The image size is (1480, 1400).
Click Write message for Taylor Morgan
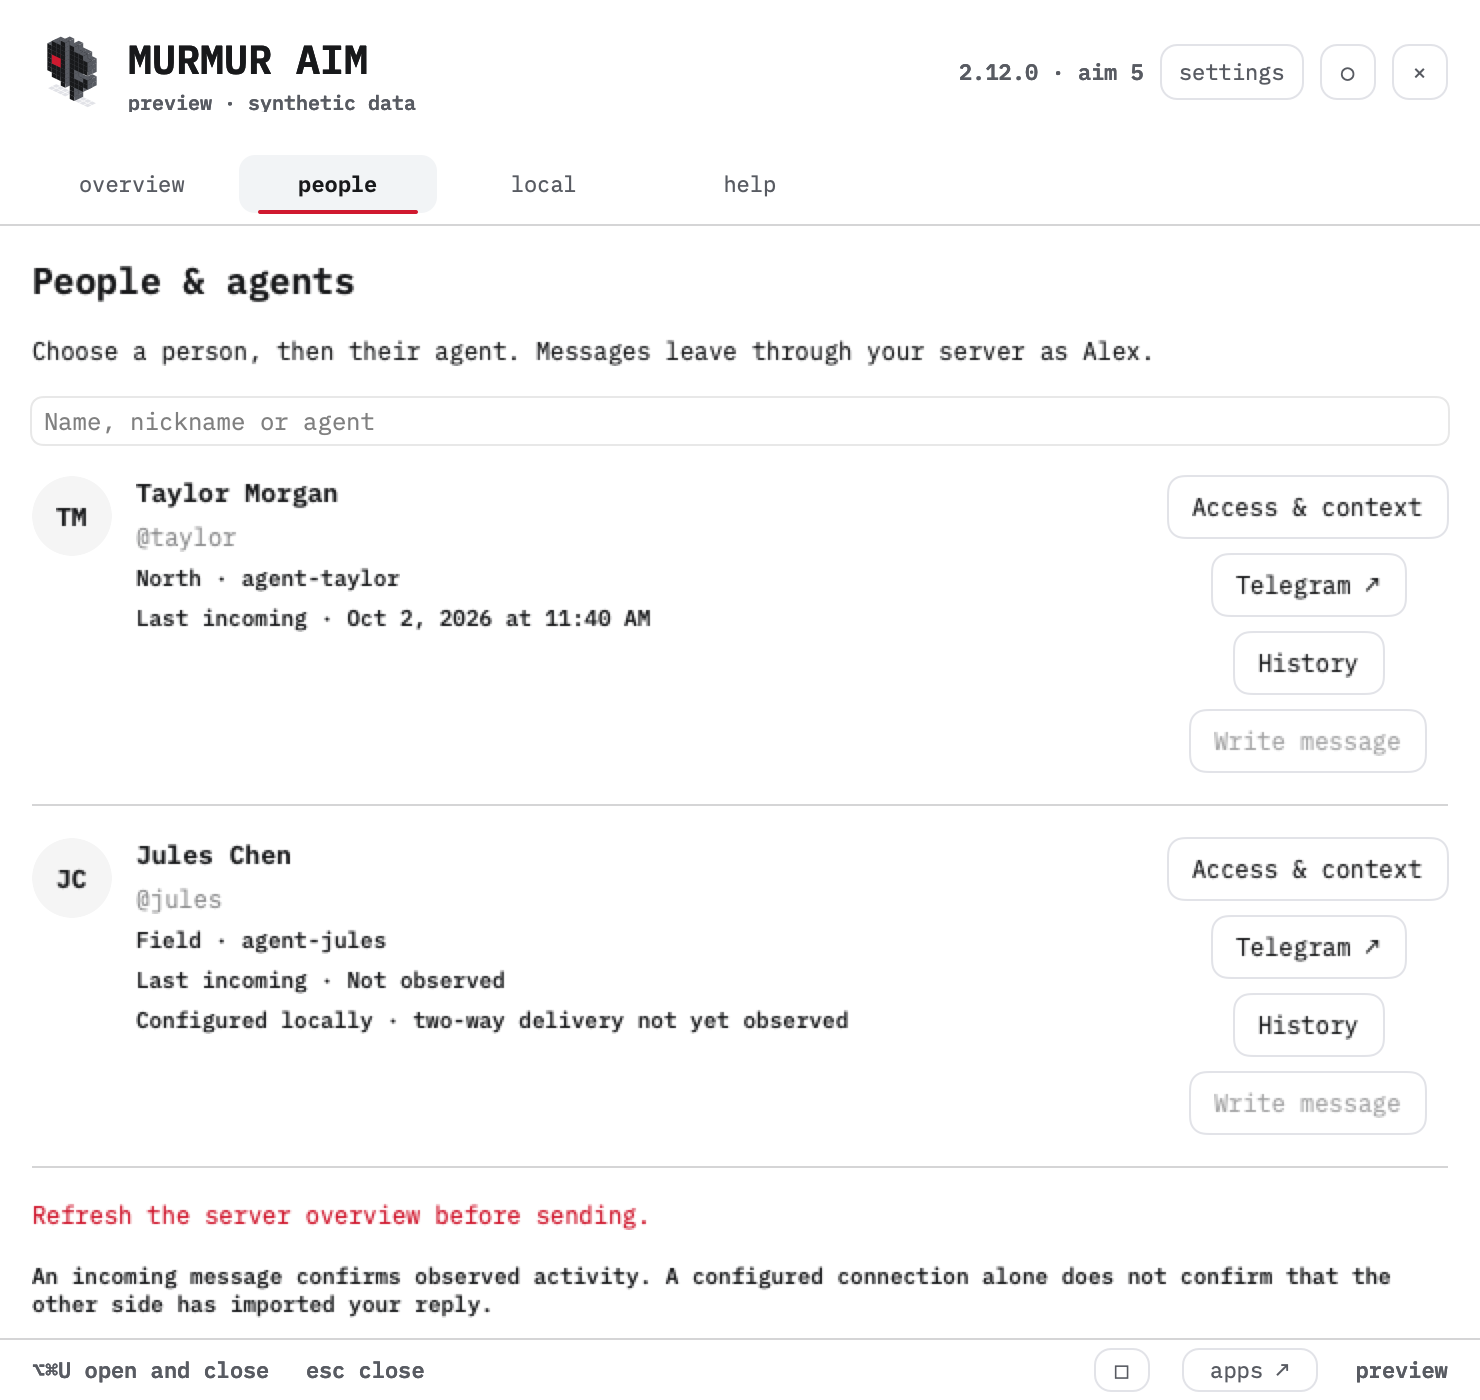pyautogui.click(x=1307, y=741)
